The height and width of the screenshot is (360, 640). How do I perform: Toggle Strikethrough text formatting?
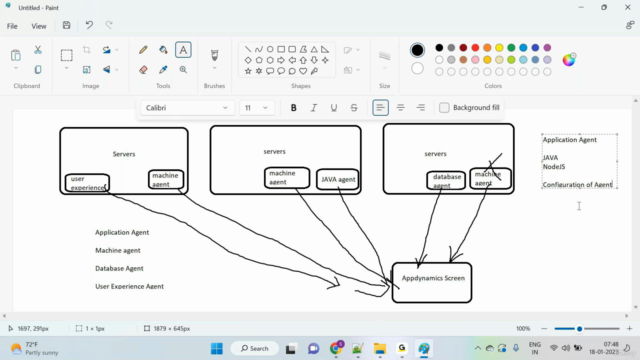click(354, 108)
